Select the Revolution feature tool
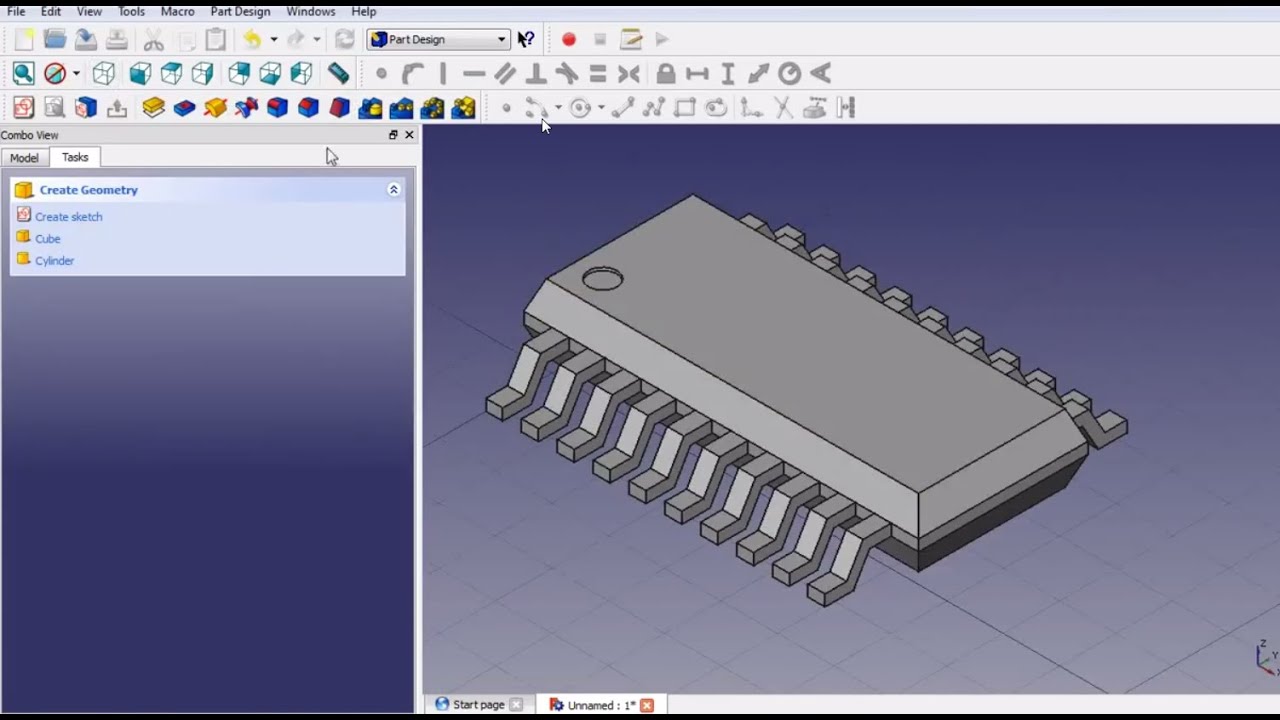This screenshot has width=1280, height=720. coord(215,107)
